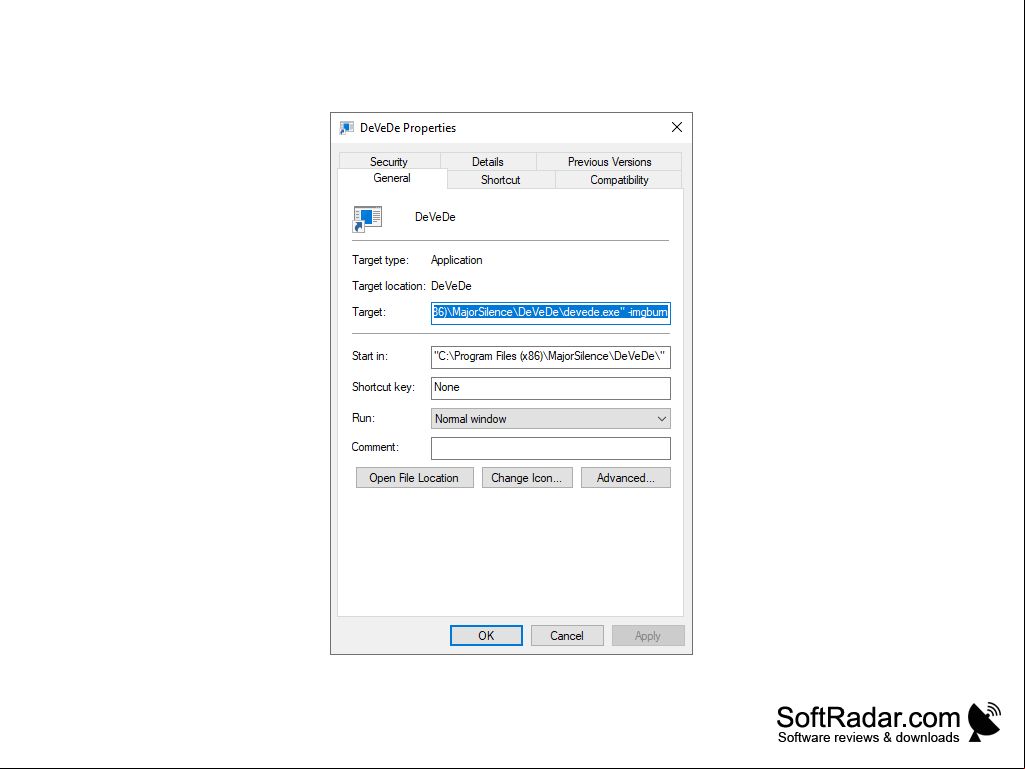
Task: Click the DeVeDe shortcut icon in the dialog
Action: pos(367,219)
